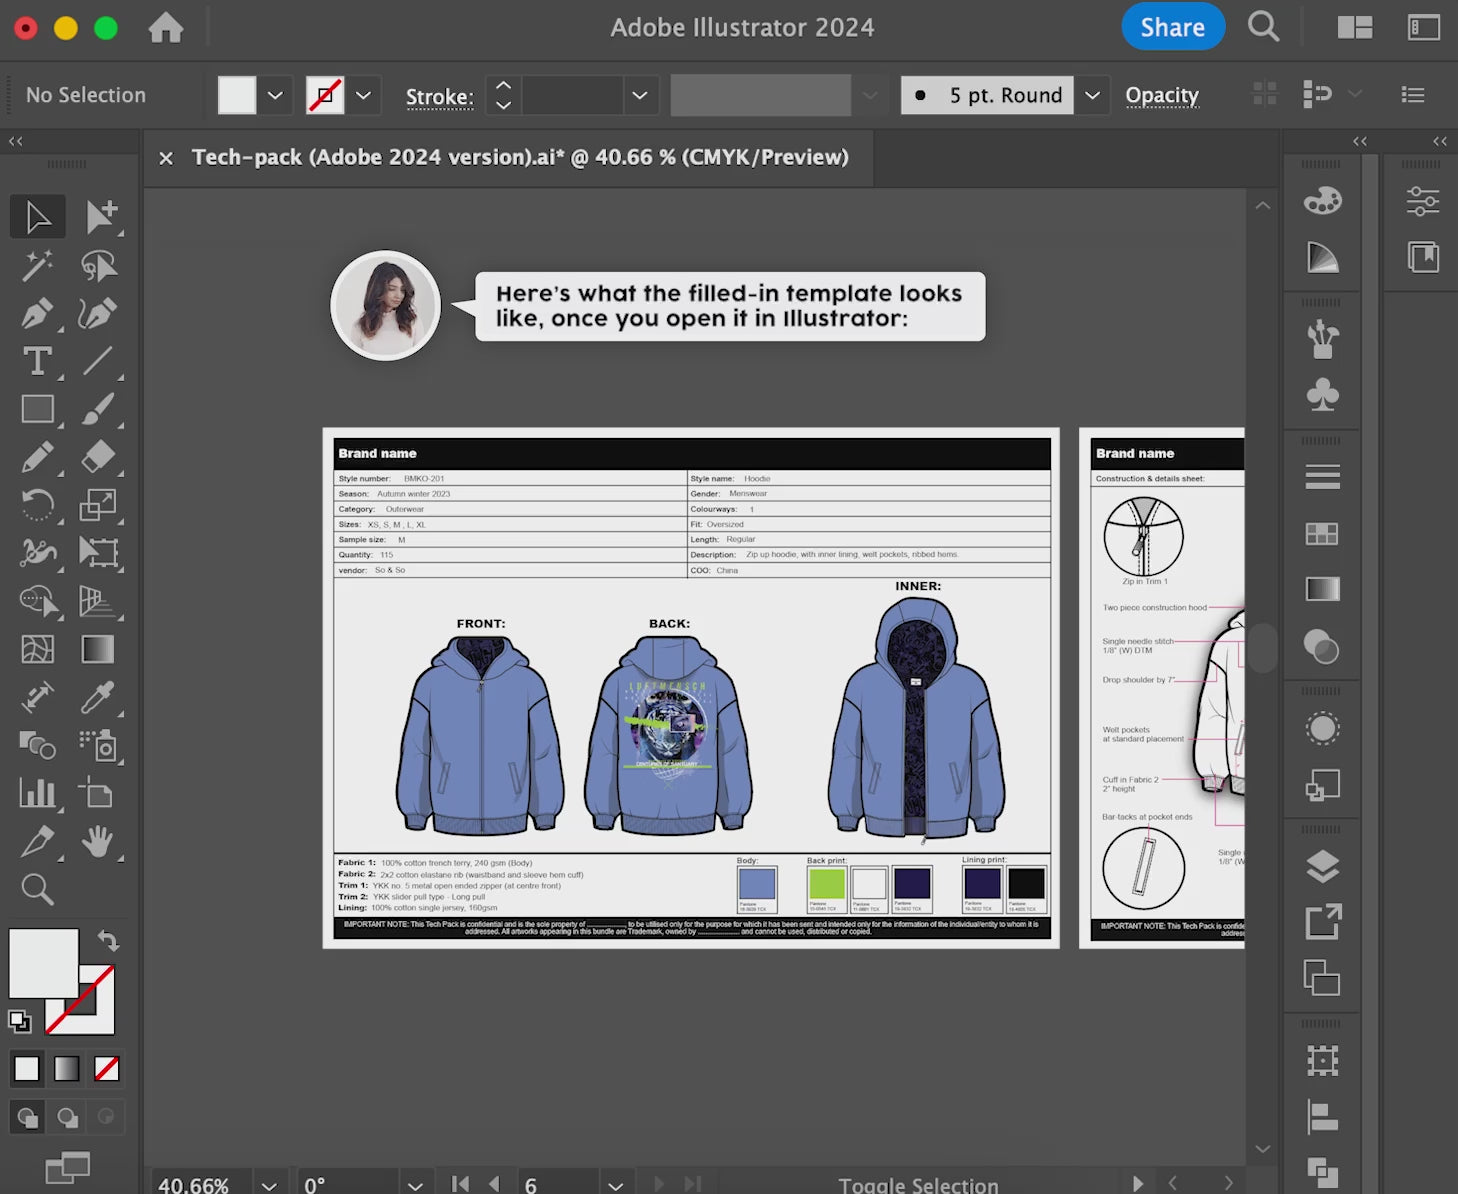Swap fill and stroke colors

(x=108, y=941)
